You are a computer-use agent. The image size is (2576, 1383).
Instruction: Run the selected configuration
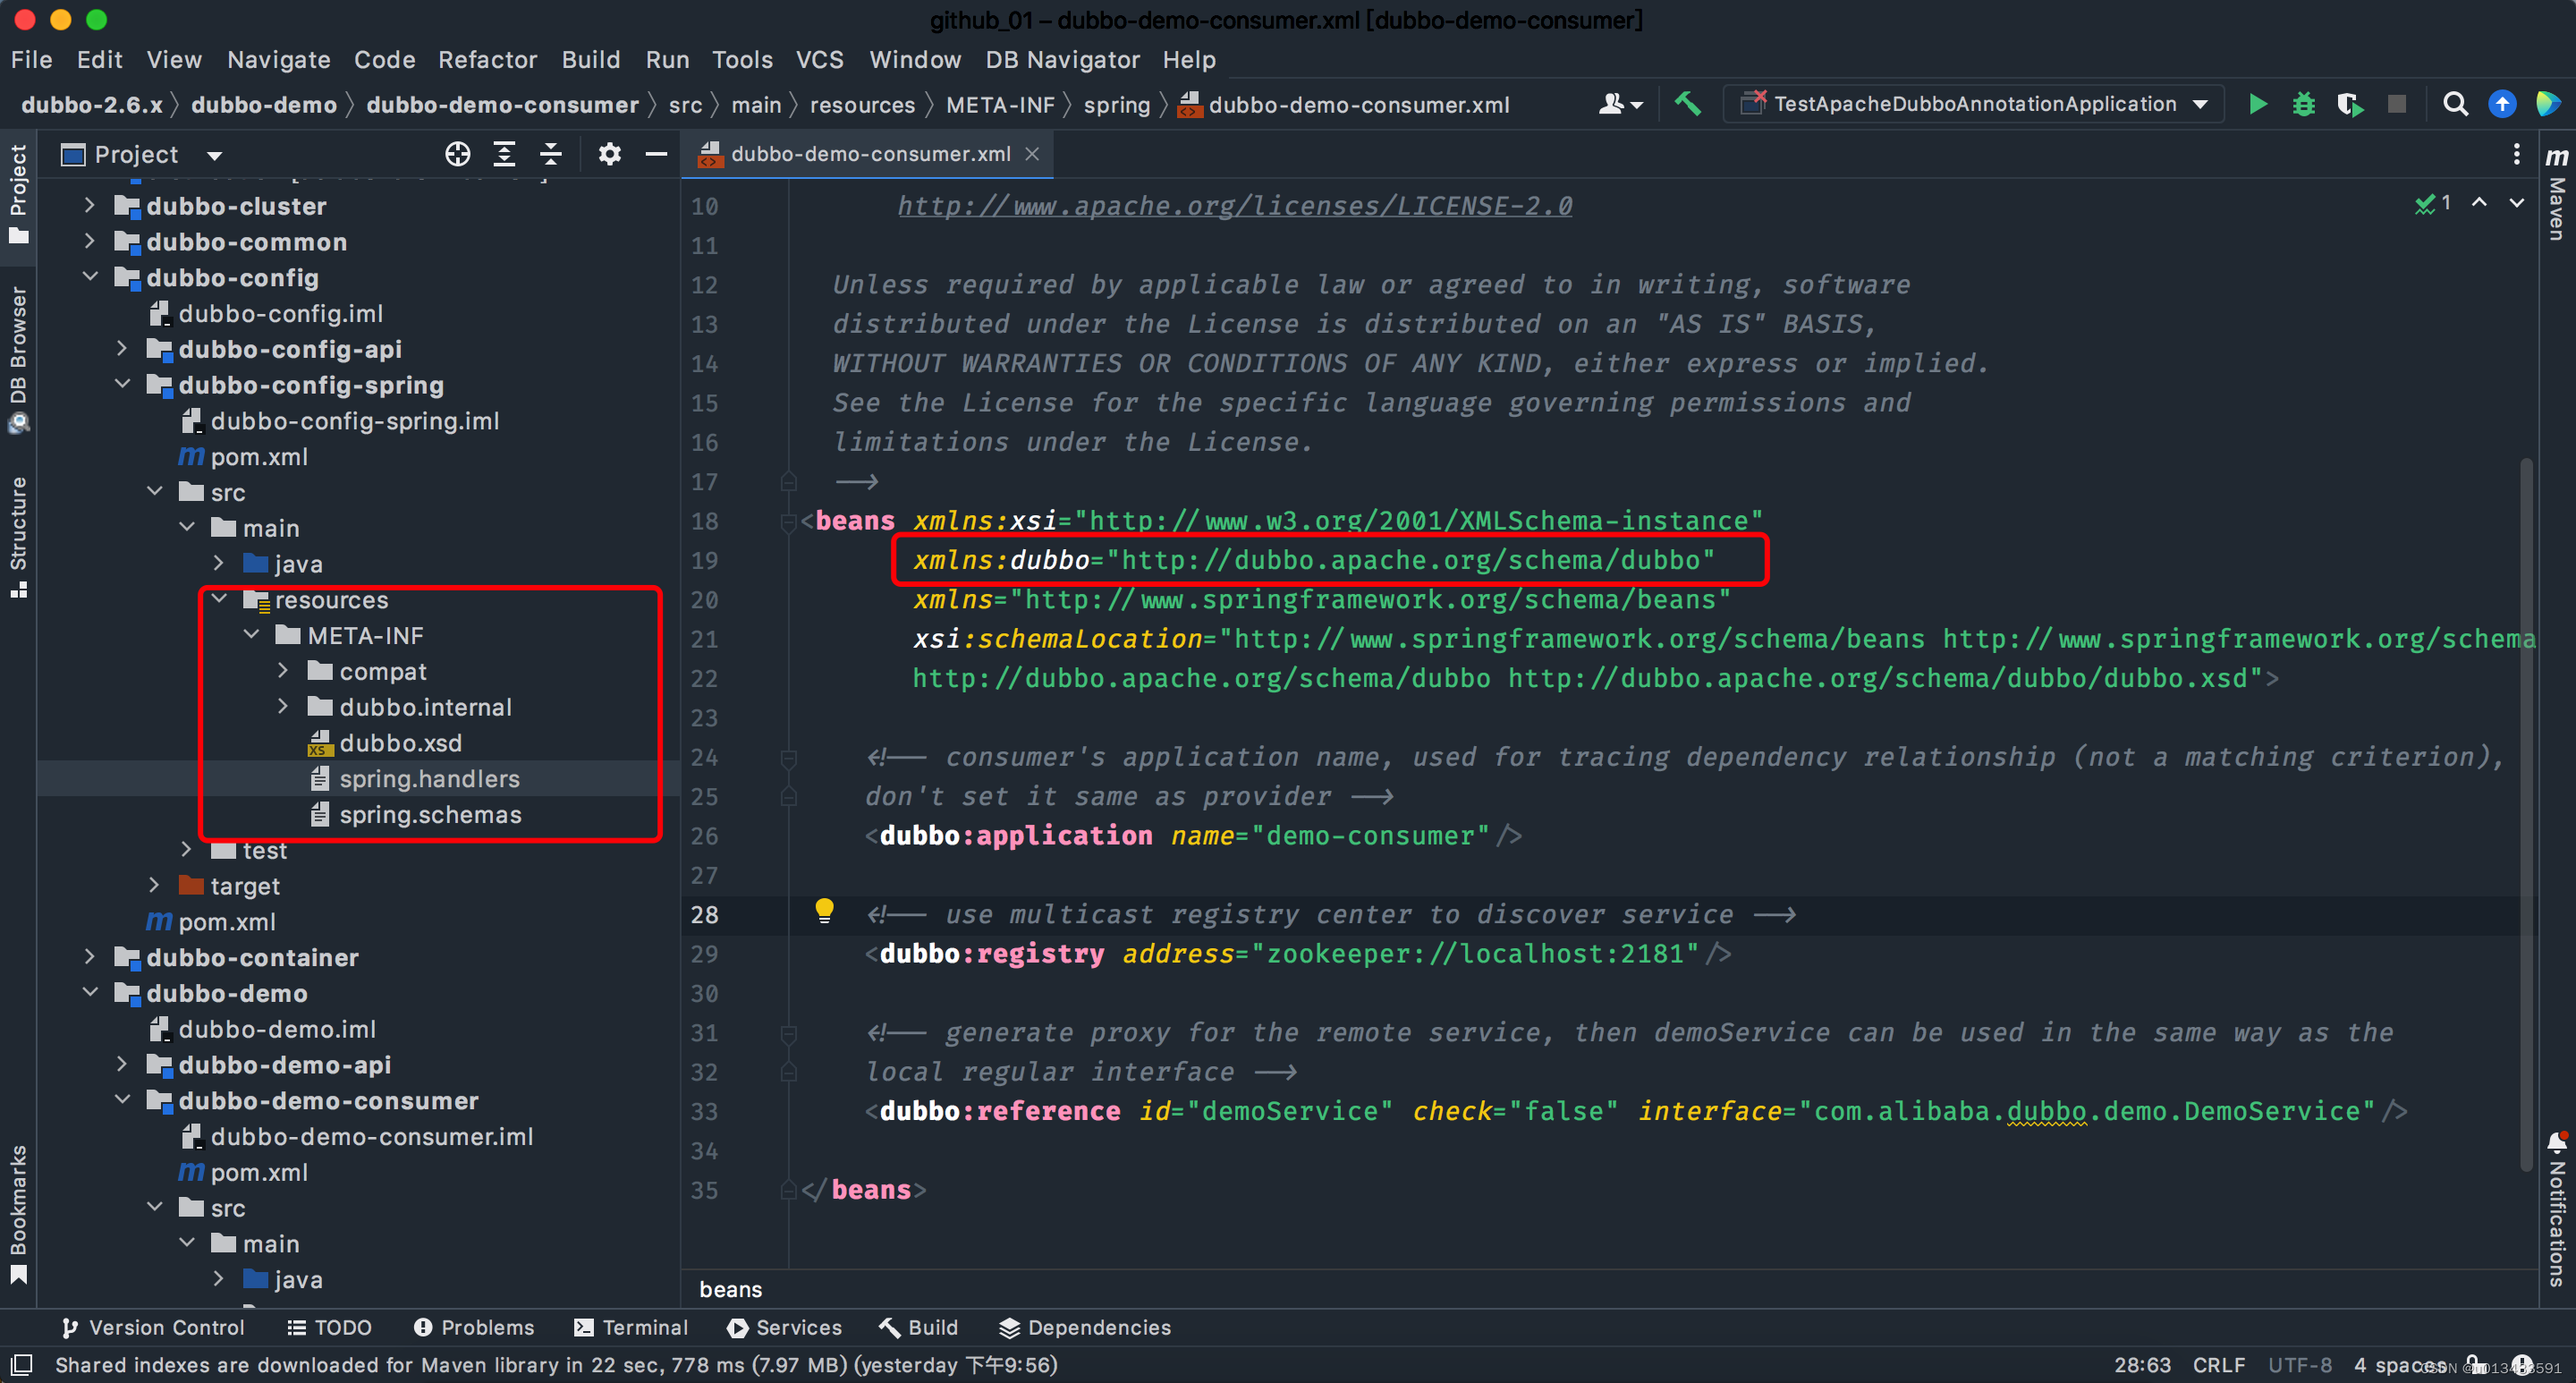[2257, 104]
